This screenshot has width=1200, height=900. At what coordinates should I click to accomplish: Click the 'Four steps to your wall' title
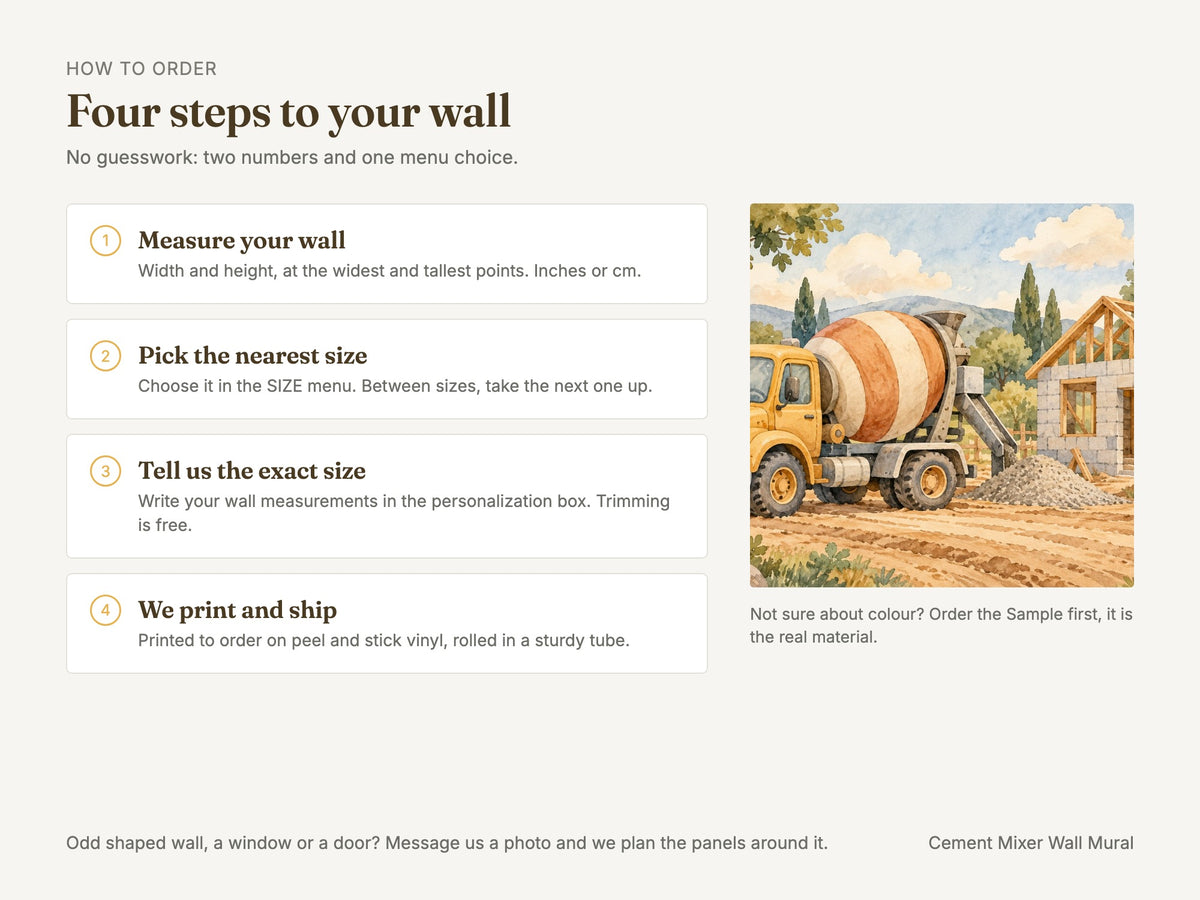[x=288, y=111]
